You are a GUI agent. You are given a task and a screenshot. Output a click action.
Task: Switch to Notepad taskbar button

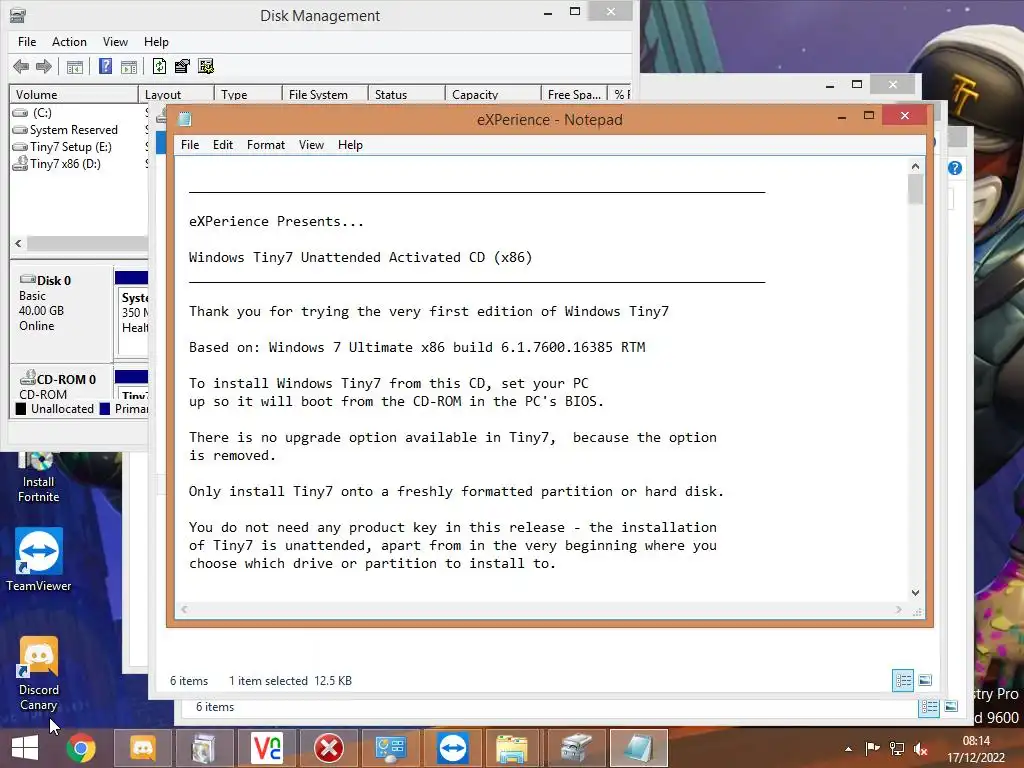point(638,748)
